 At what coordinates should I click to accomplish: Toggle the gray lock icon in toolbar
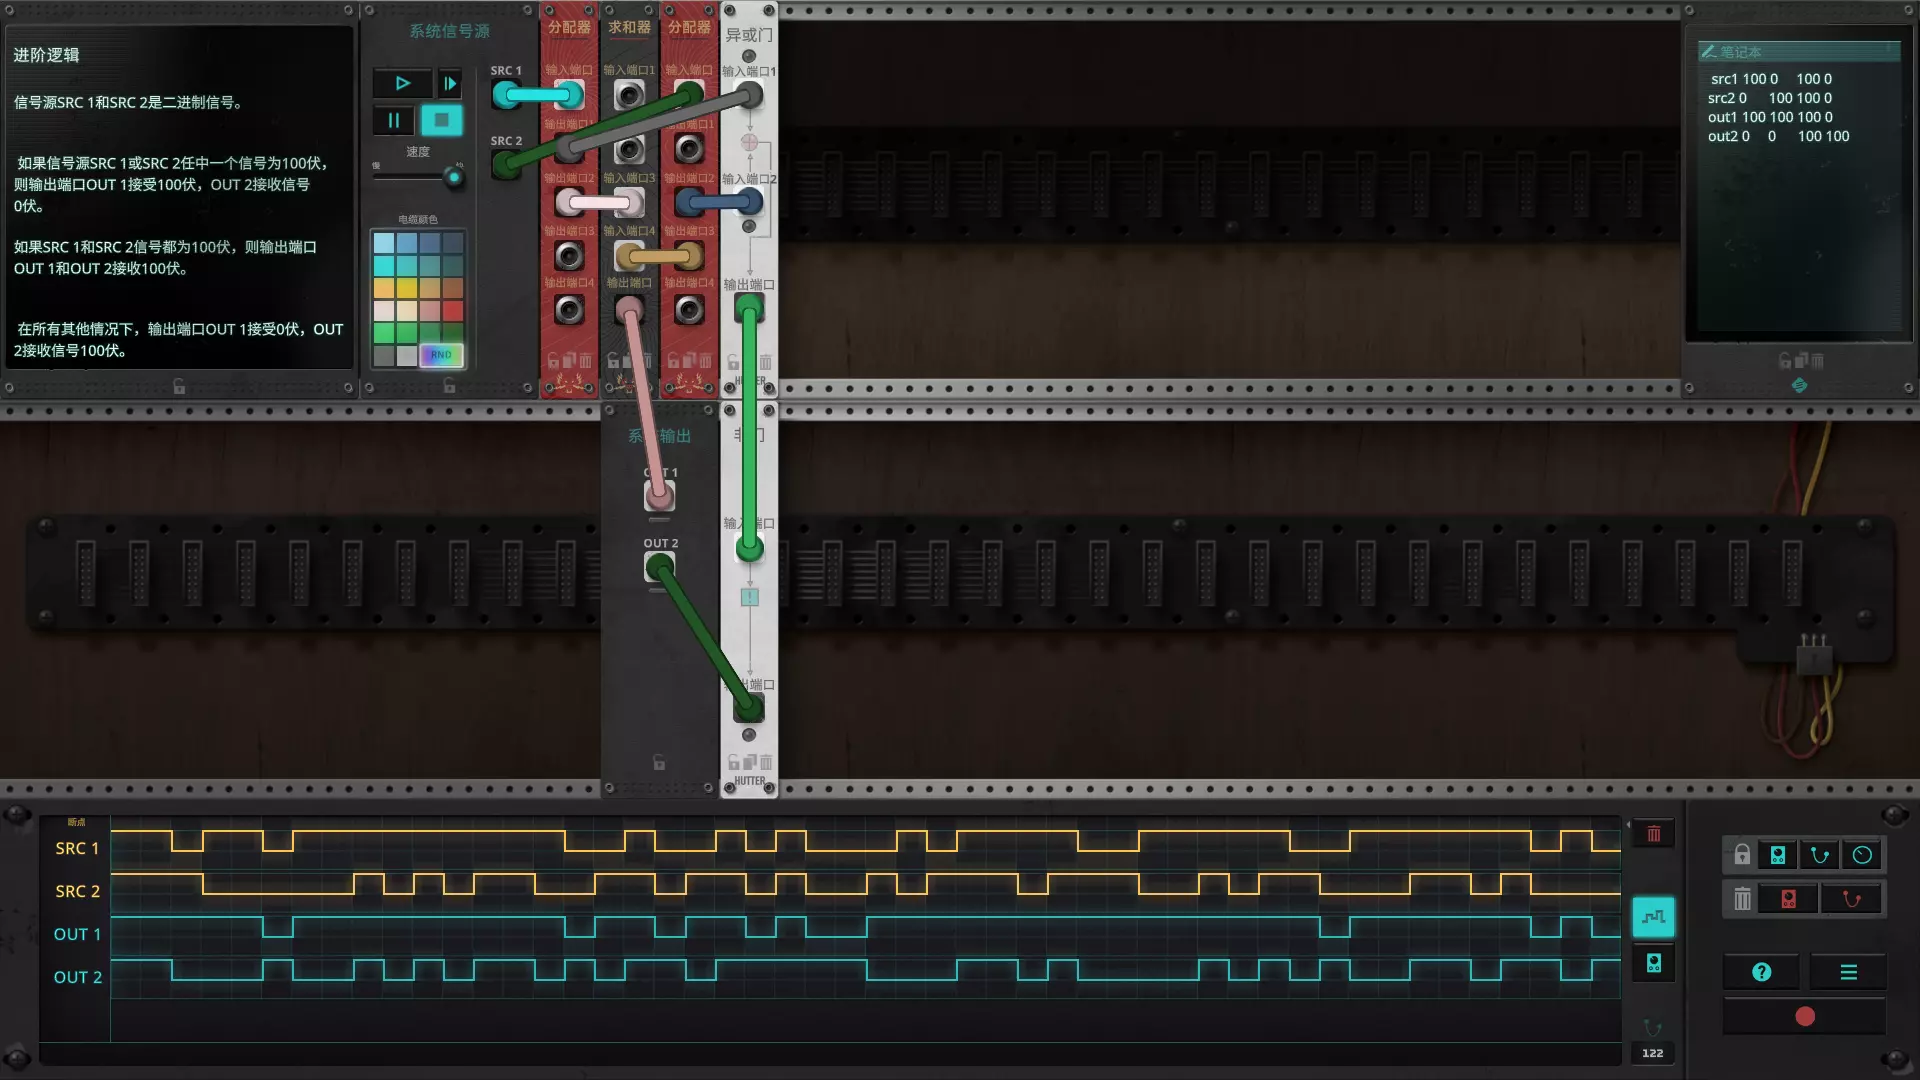pyautogui.click(x=1742, y=855)
